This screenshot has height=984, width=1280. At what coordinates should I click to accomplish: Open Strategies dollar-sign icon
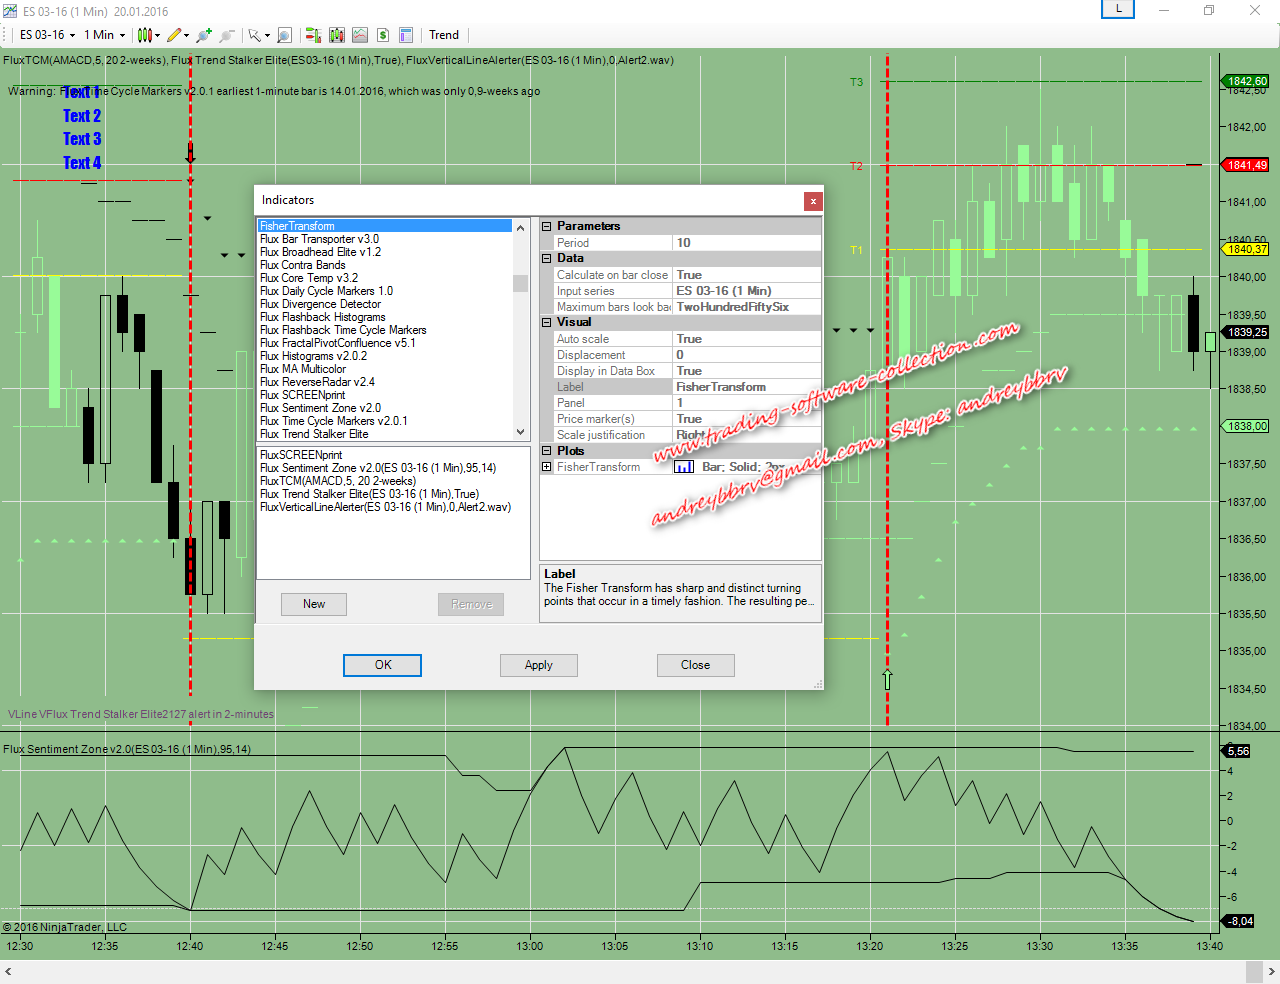[x=383, y=35]
